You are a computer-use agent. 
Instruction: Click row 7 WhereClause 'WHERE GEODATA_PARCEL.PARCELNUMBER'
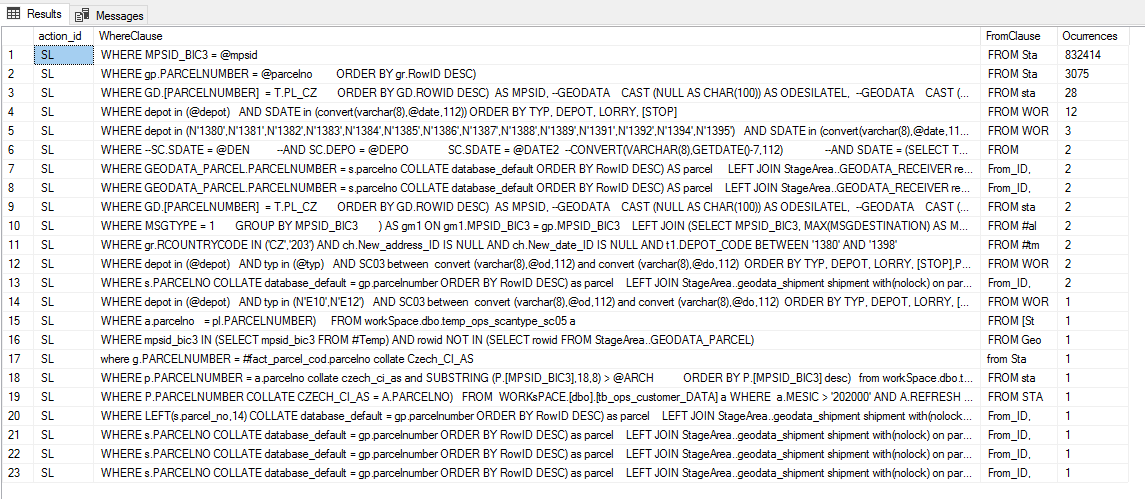537,168
